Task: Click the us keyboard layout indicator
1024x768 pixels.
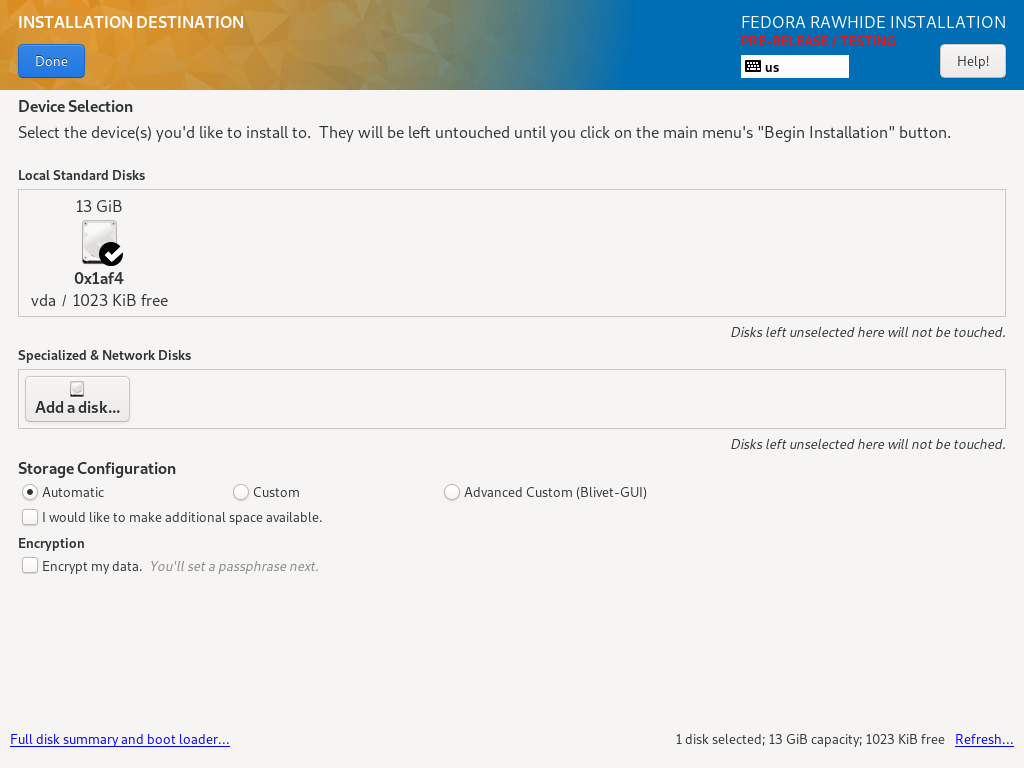Action: [x=795, y=67]
